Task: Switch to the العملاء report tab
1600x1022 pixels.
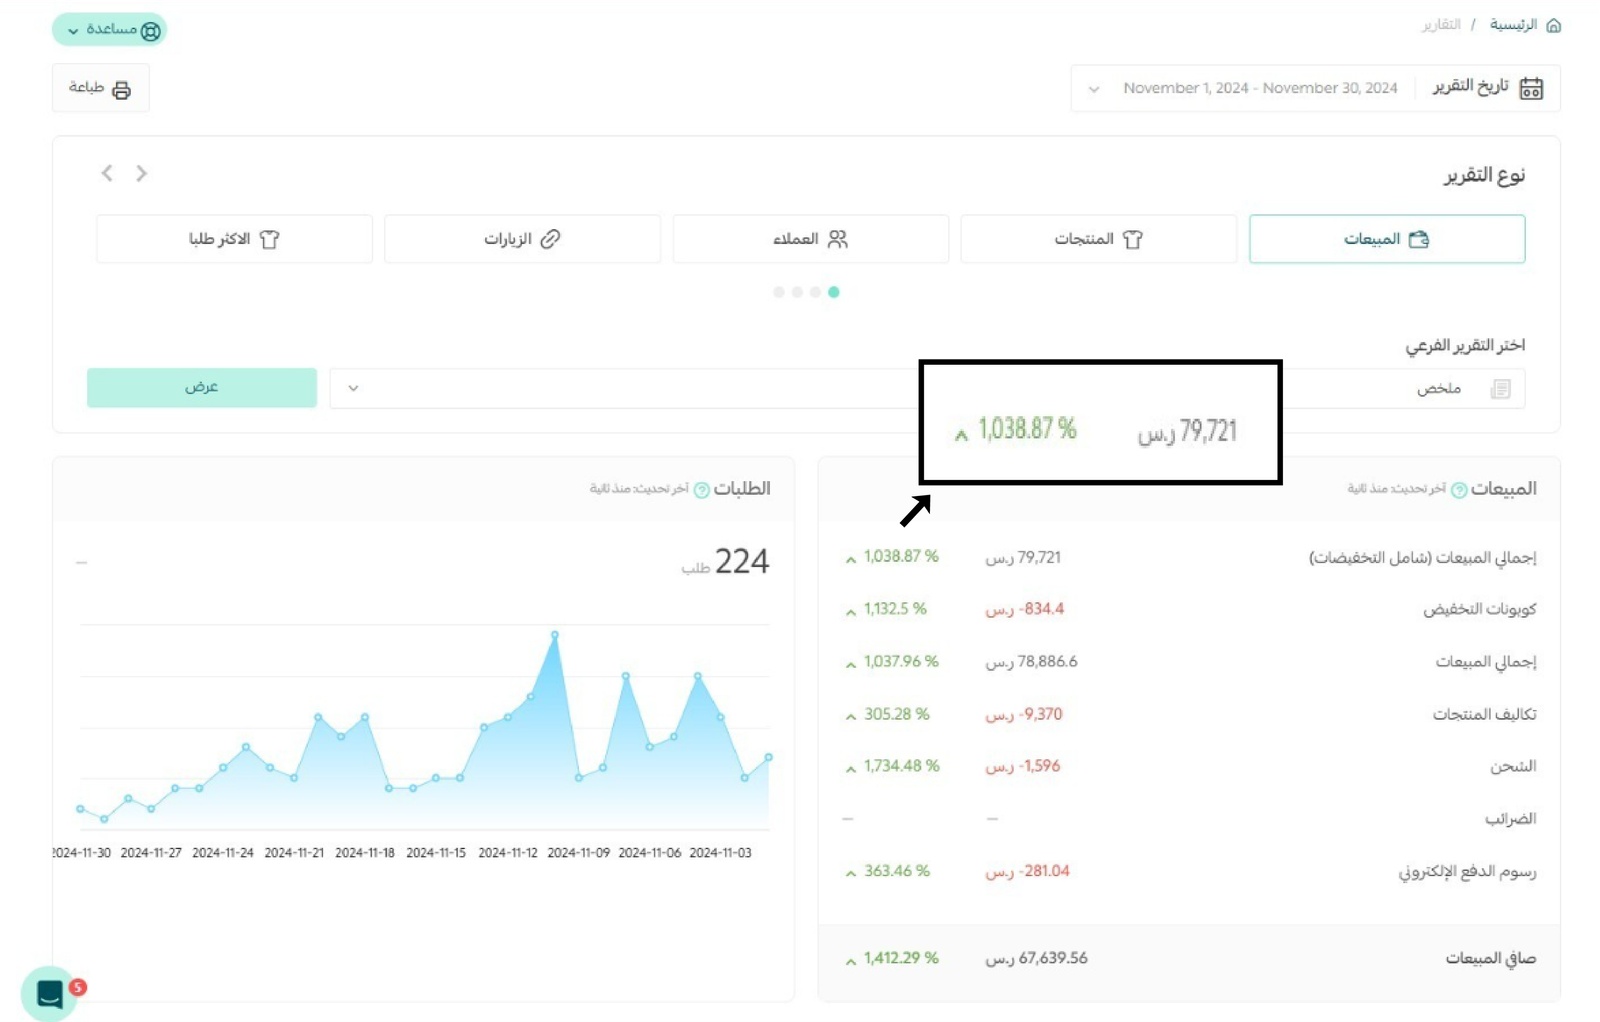Action: [810, 239]
